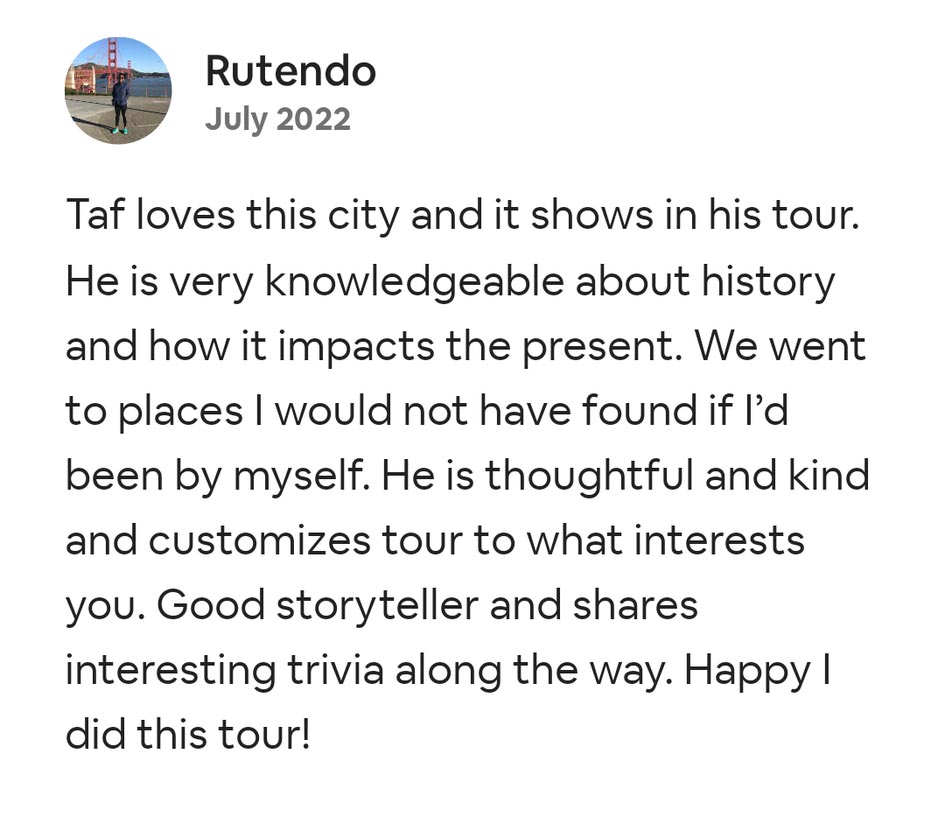Click the closing text 'did this tour!'
This screenshot has height=816, width=945.
[189, 734]
